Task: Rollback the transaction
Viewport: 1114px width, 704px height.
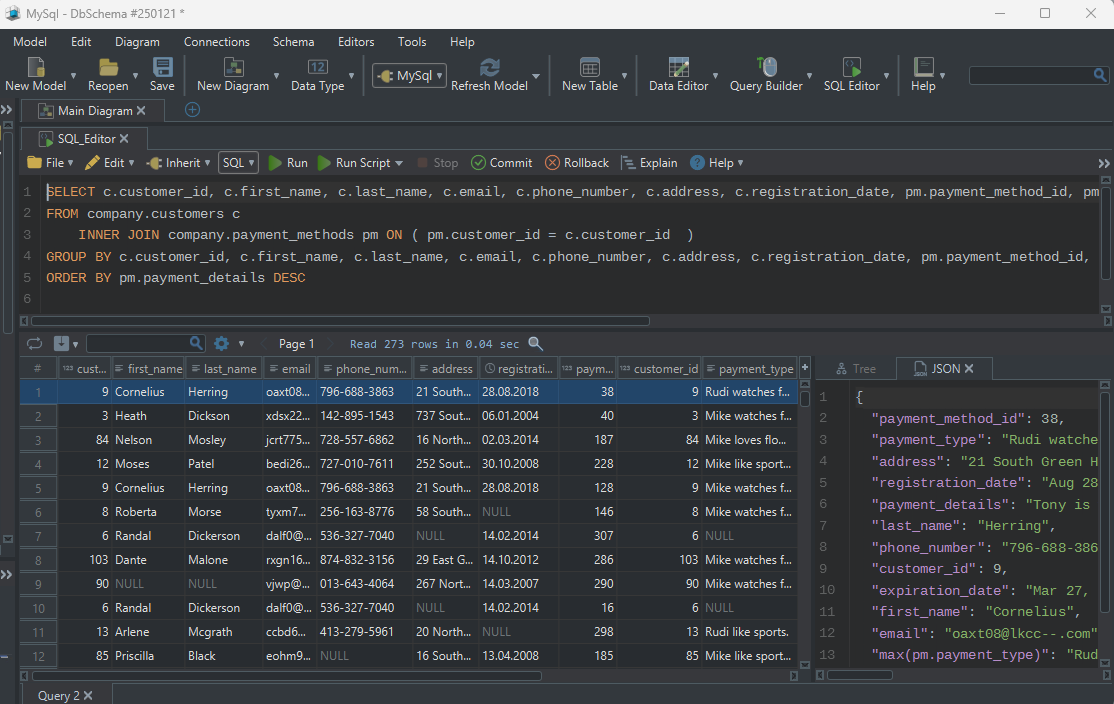Action: [577, 163]
